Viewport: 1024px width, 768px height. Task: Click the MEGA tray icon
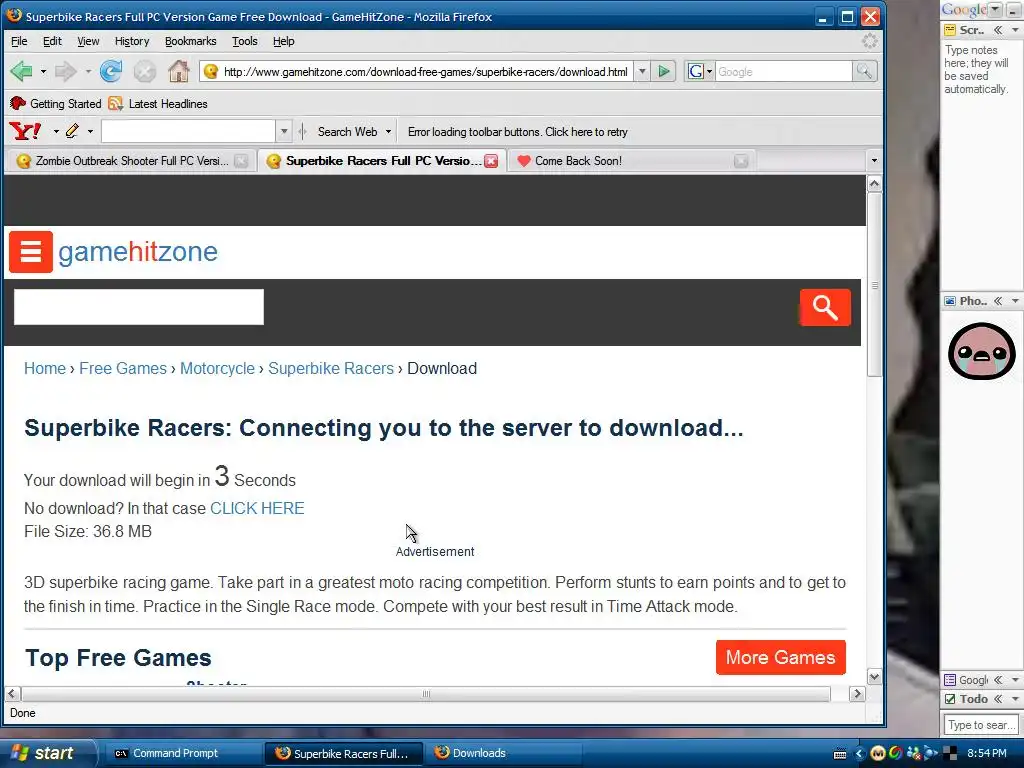click(x=878, y=753)
